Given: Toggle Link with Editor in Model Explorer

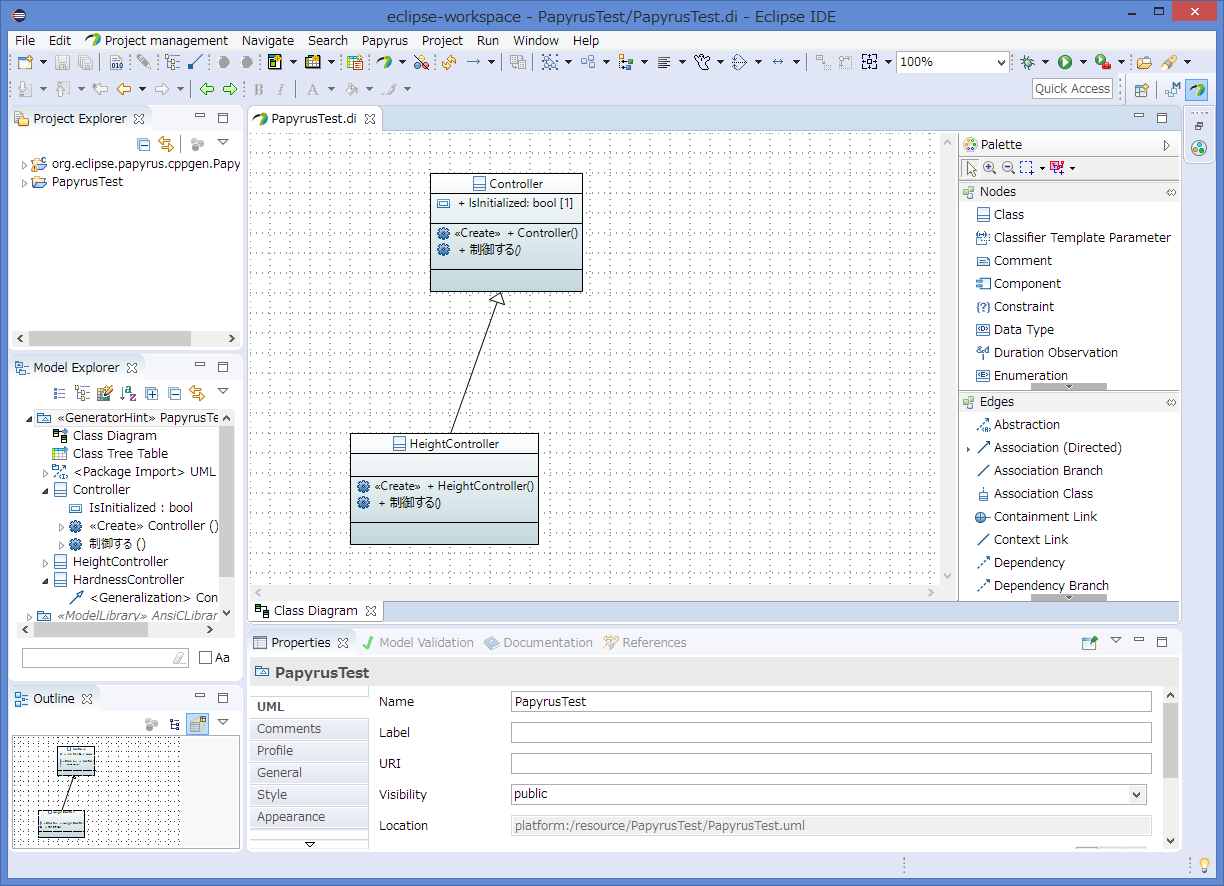Looking at the screenshot, I should click(196, 394).
